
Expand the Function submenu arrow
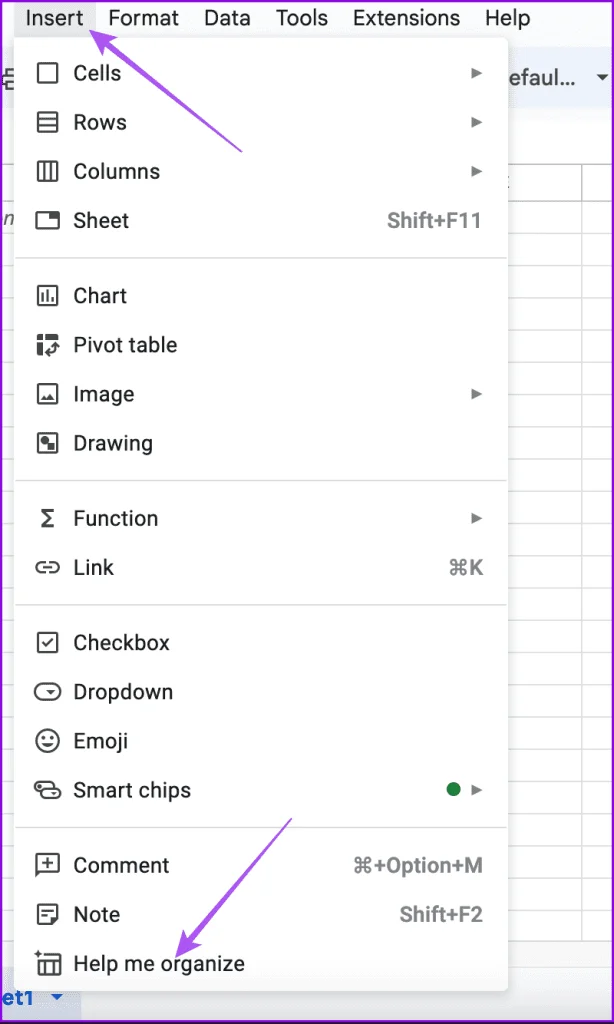point(477,519)
